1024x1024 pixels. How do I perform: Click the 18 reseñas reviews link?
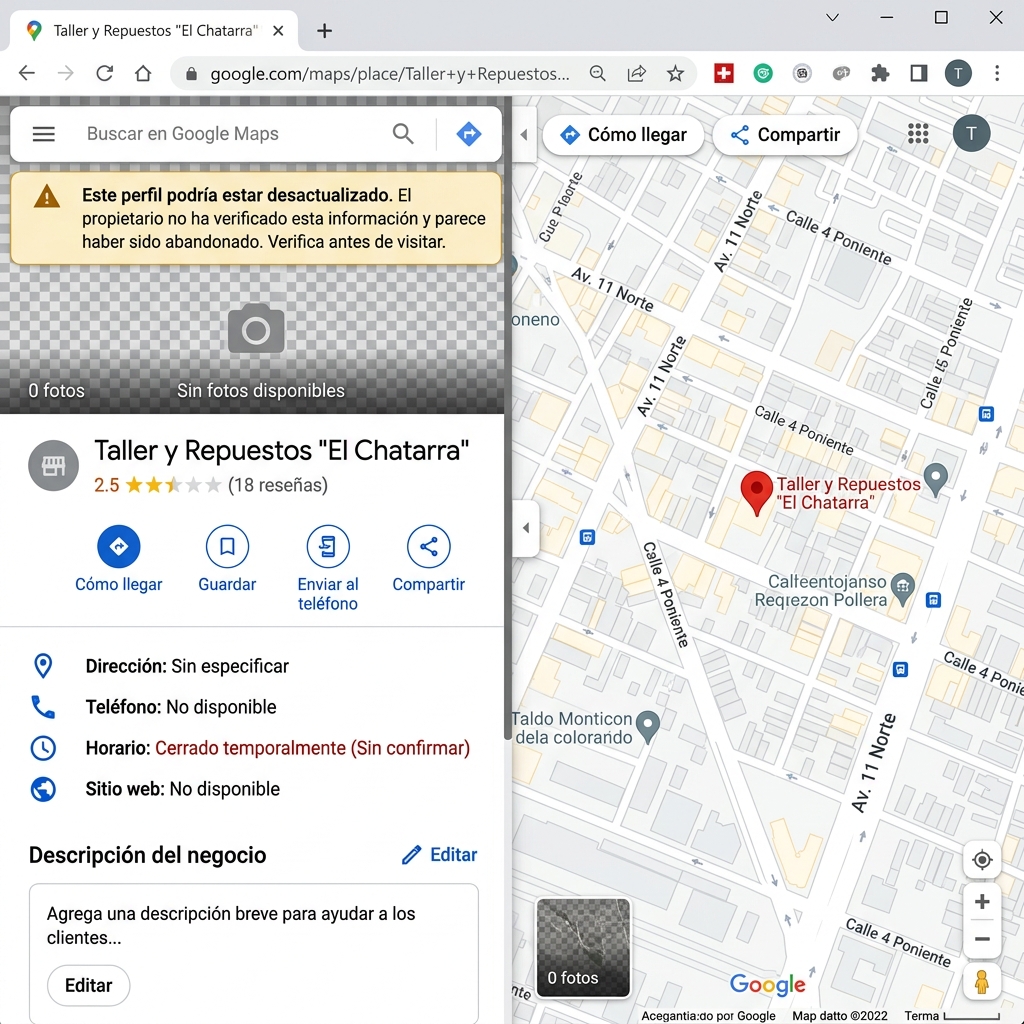[x=278, y=485]
